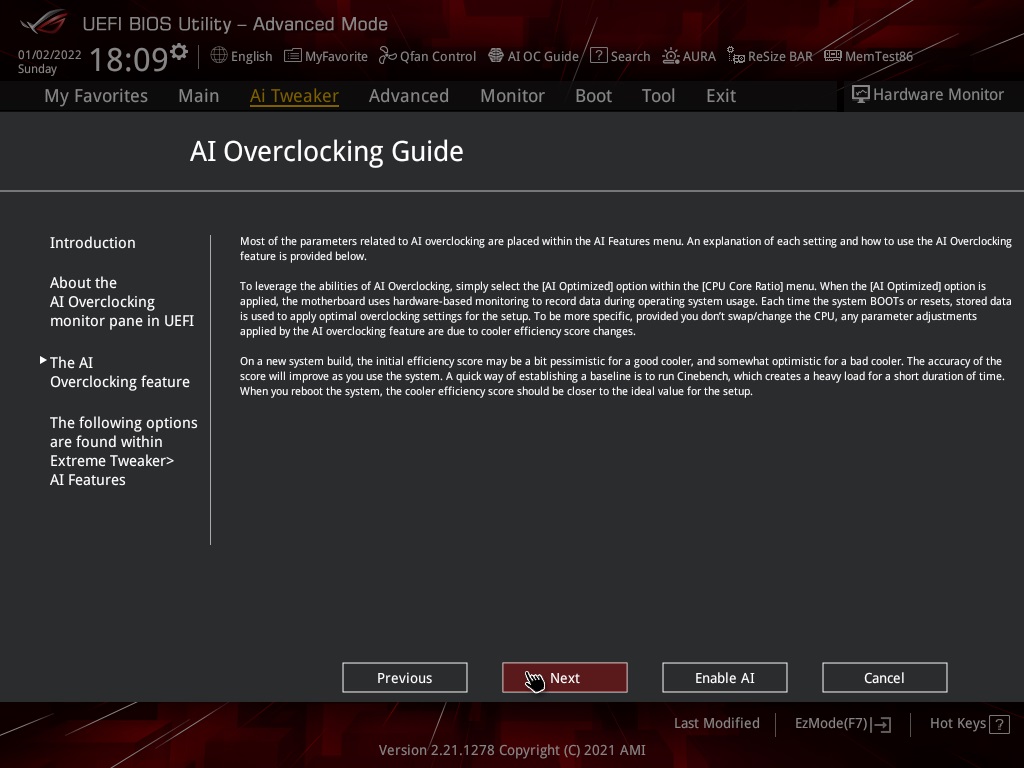View Last Modified settings

[x=716, y=724]
